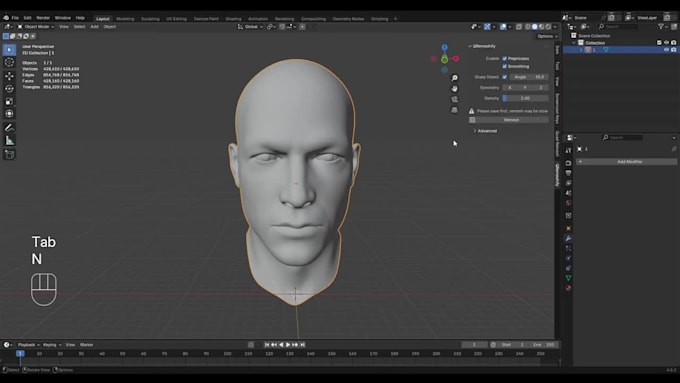Open the Keying dropdown in timeline
680x383 pixels.
click(52, 345)
